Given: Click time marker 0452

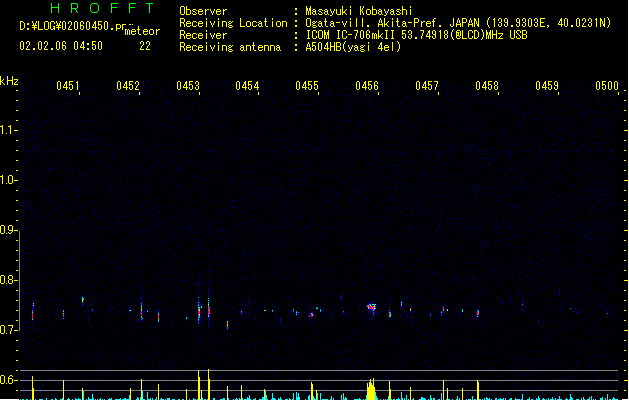Looking at the screenshot, I should click(x=128, y=86).
